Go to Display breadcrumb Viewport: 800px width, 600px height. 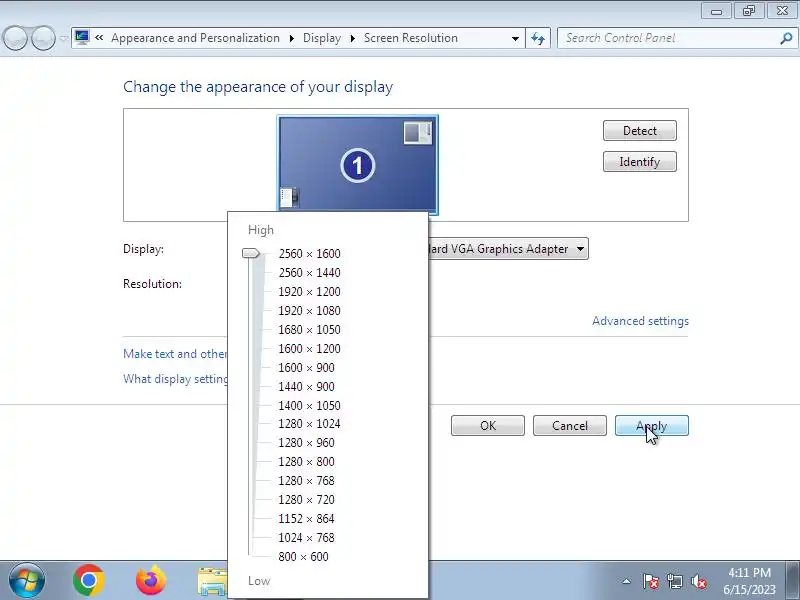click(322, 38)
